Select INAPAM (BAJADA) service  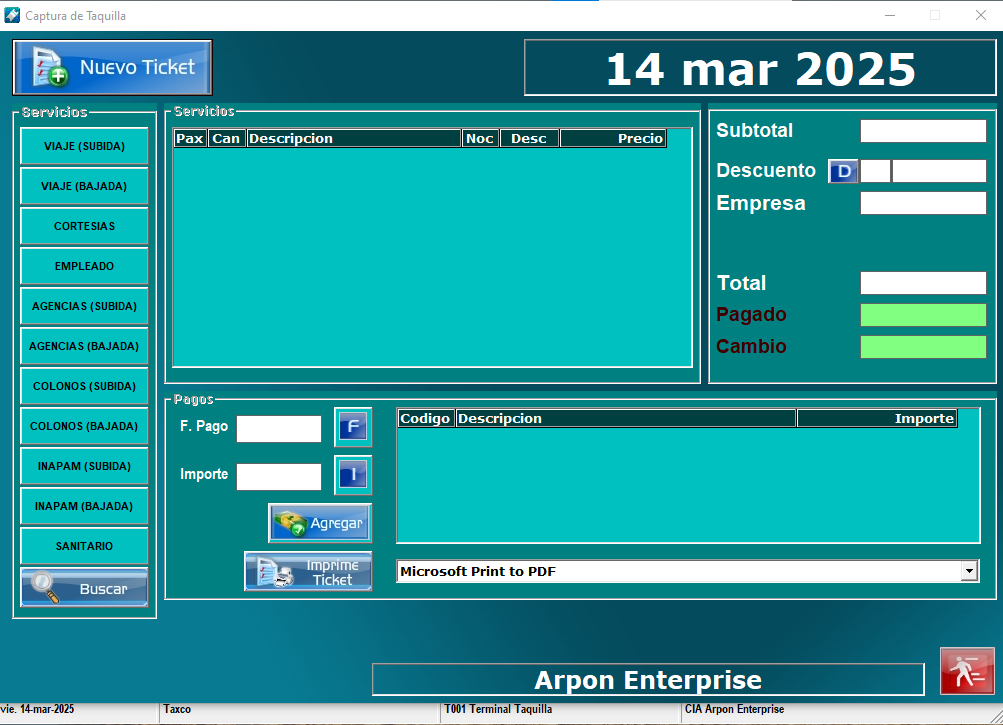click(x=84, y=506)
